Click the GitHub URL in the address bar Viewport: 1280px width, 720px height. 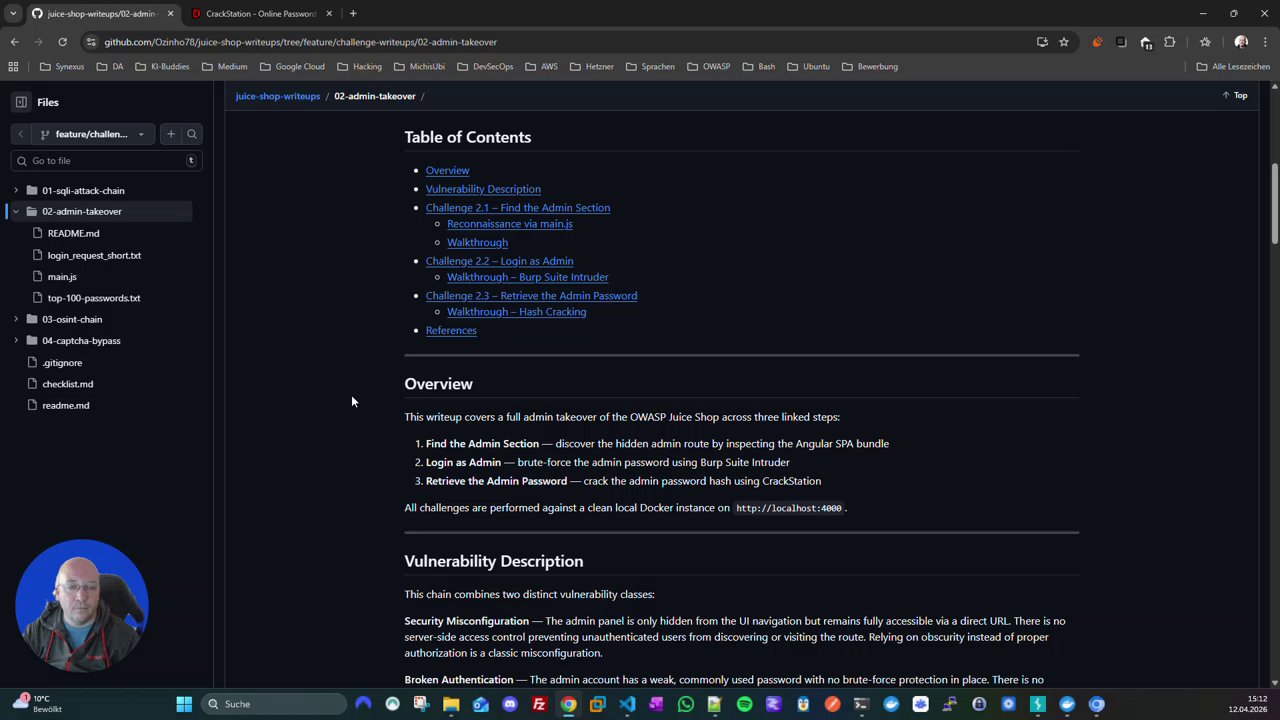(x=300, y=42)
